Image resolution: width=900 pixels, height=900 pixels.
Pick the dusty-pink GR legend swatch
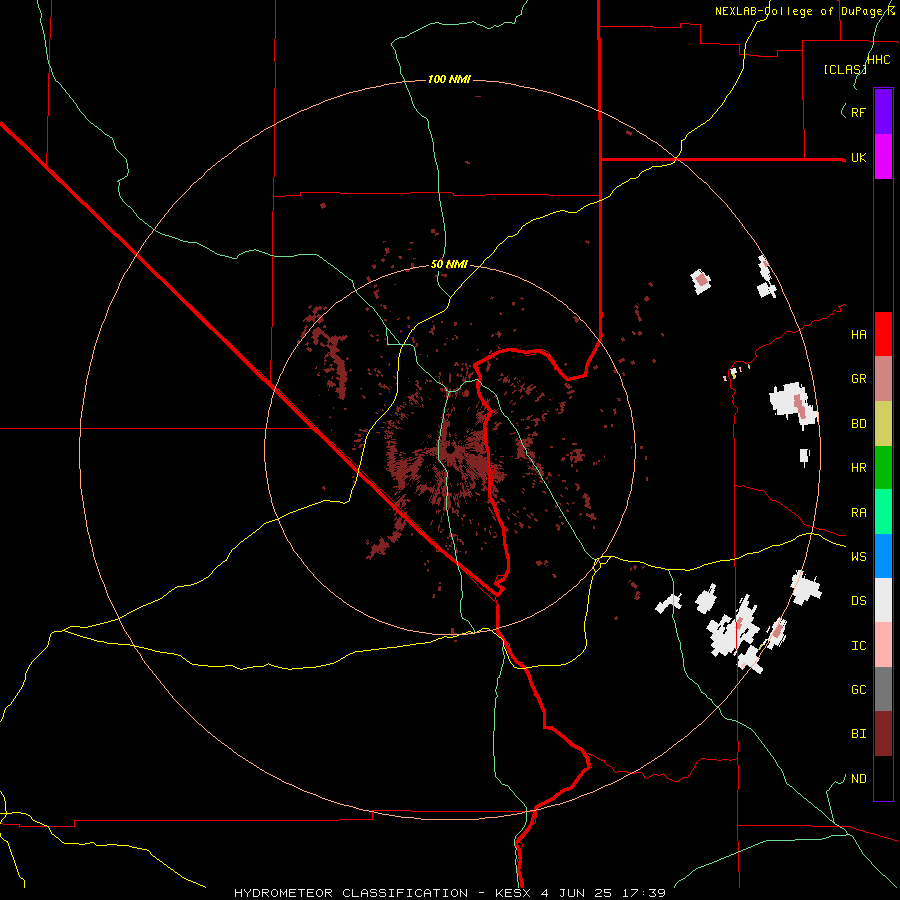(x=883, y=379)
